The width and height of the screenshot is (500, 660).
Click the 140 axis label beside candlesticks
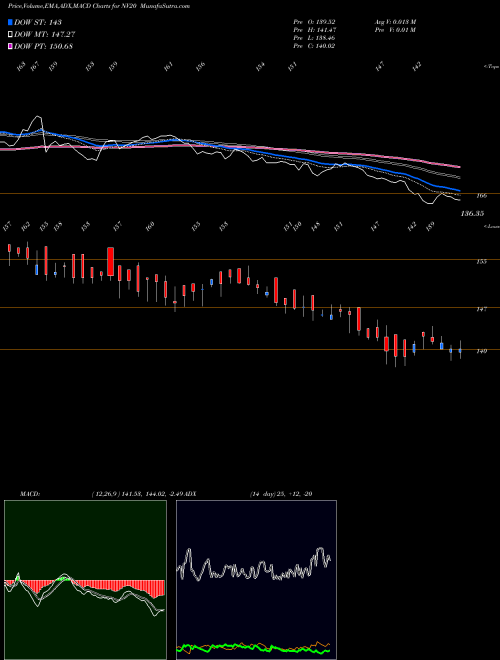(x=481, y=351)
